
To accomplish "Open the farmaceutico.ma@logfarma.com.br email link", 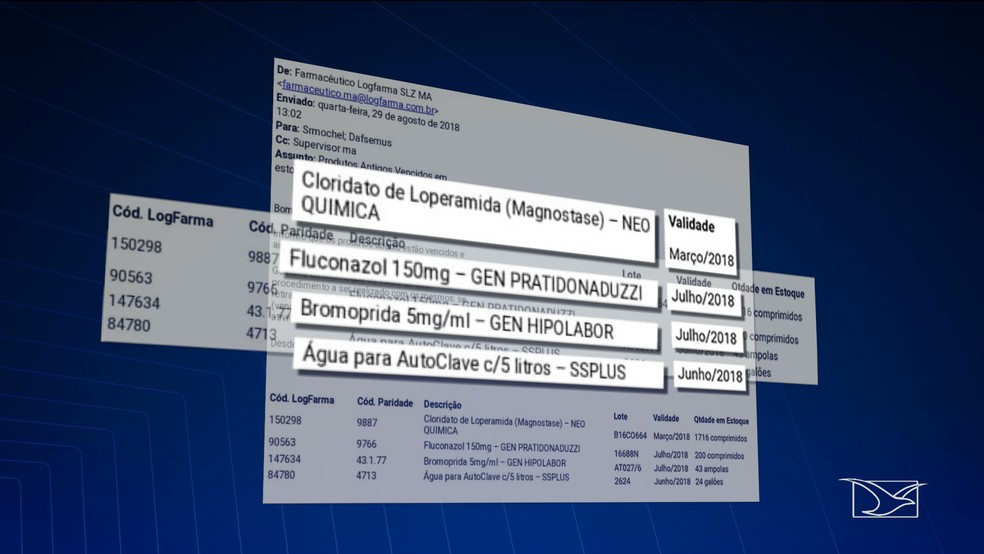I will coord(358,98).
